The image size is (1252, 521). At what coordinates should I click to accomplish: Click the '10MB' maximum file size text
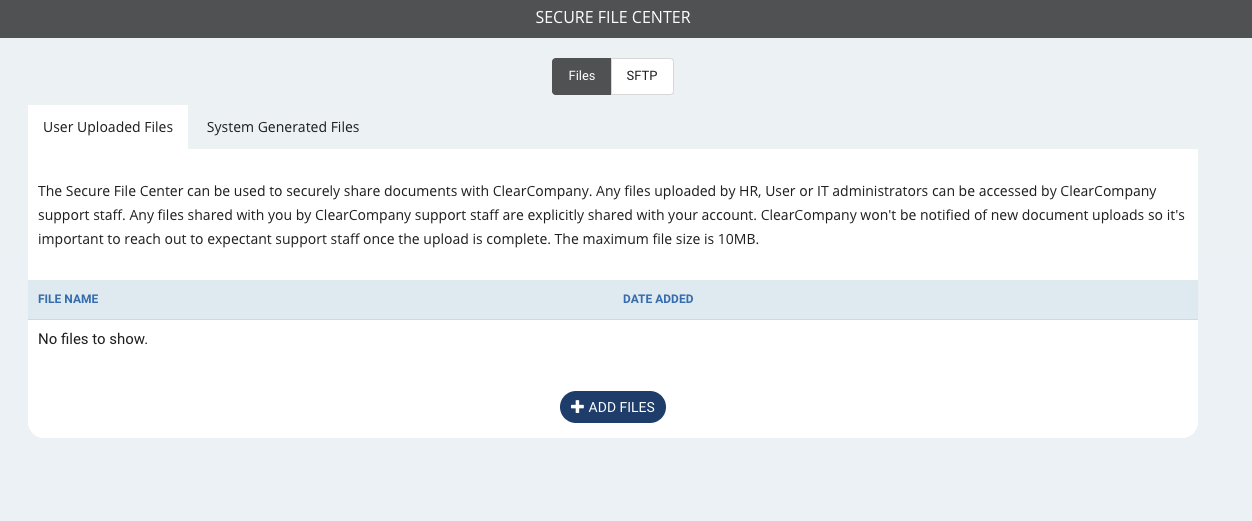pyautogui.click(x=739, y=239)
